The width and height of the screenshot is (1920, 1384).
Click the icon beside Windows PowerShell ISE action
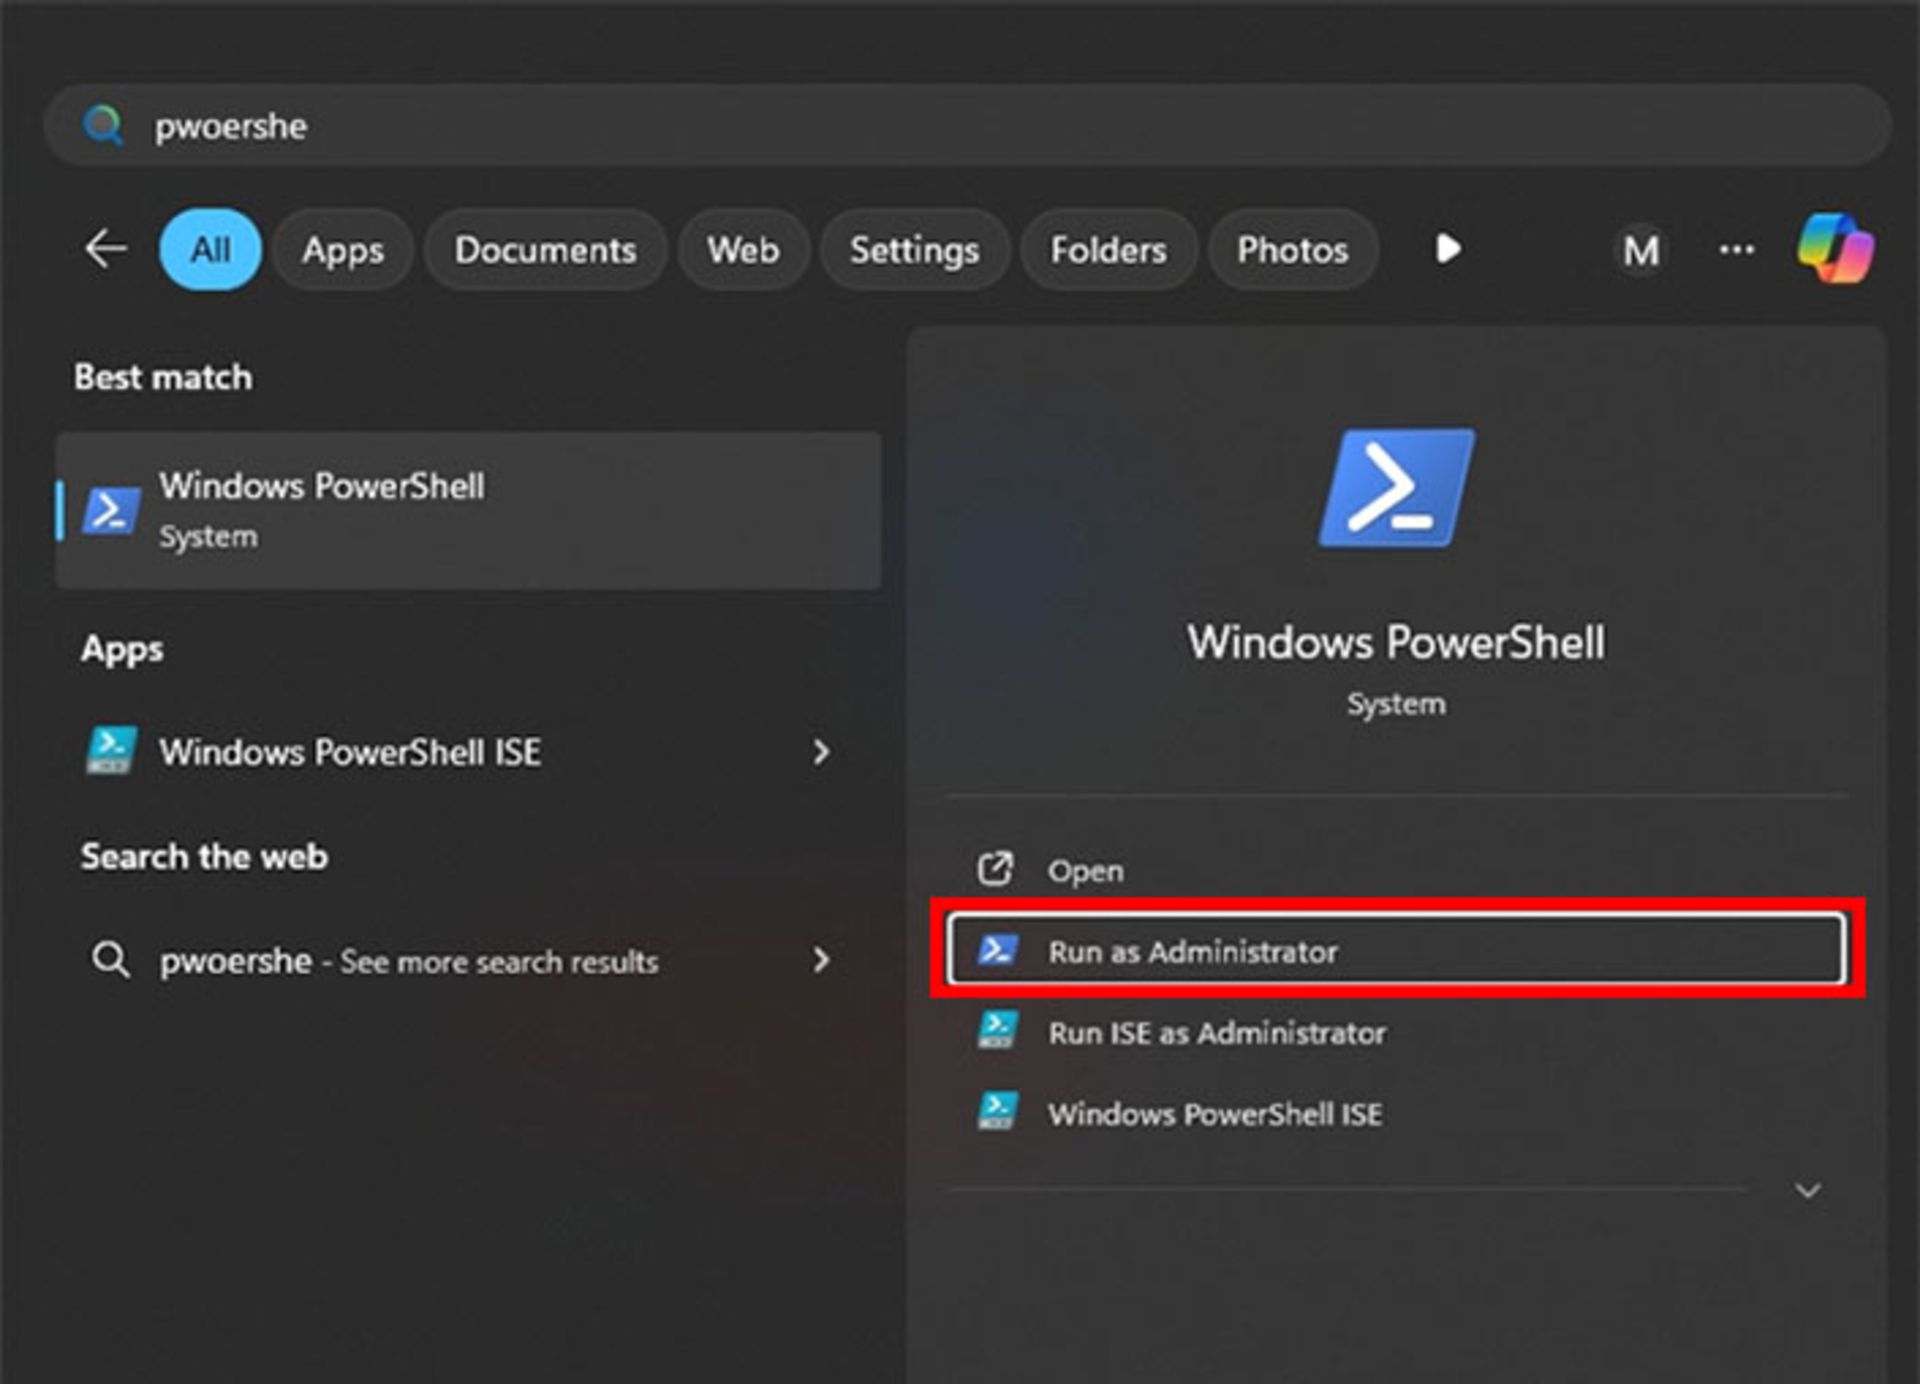tap(997, 1112)
